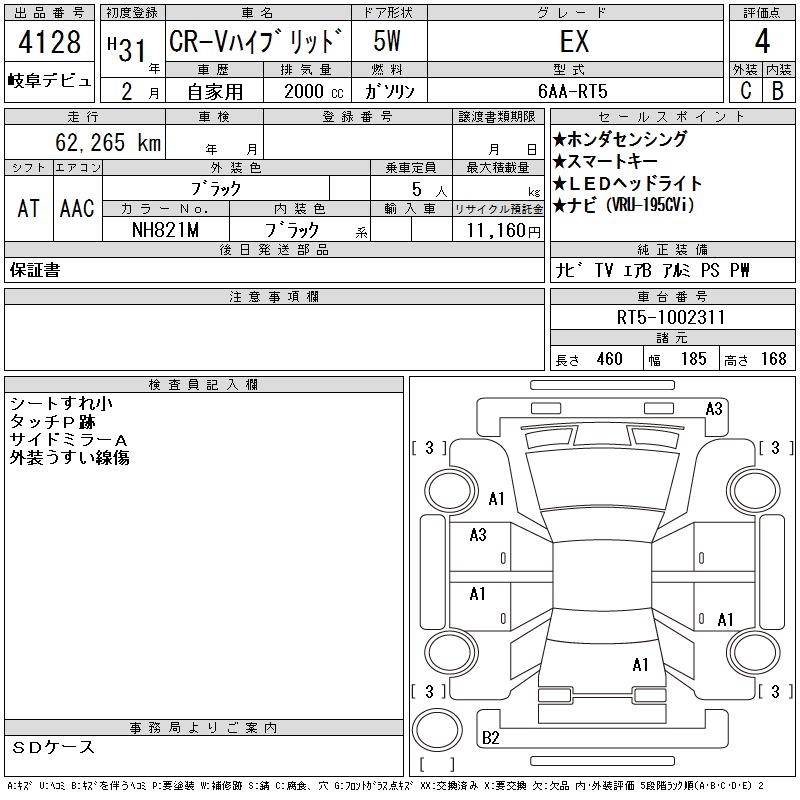Screen dimensions: 800x800
Task: Click the セールスポイント header
Action: (x=671, y=116)
